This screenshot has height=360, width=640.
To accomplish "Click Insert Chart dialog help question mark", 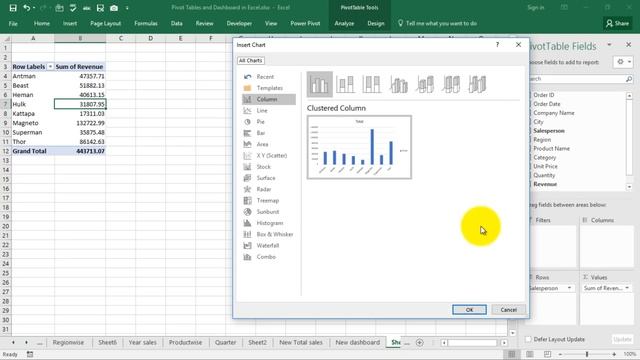I will (497, 44).
